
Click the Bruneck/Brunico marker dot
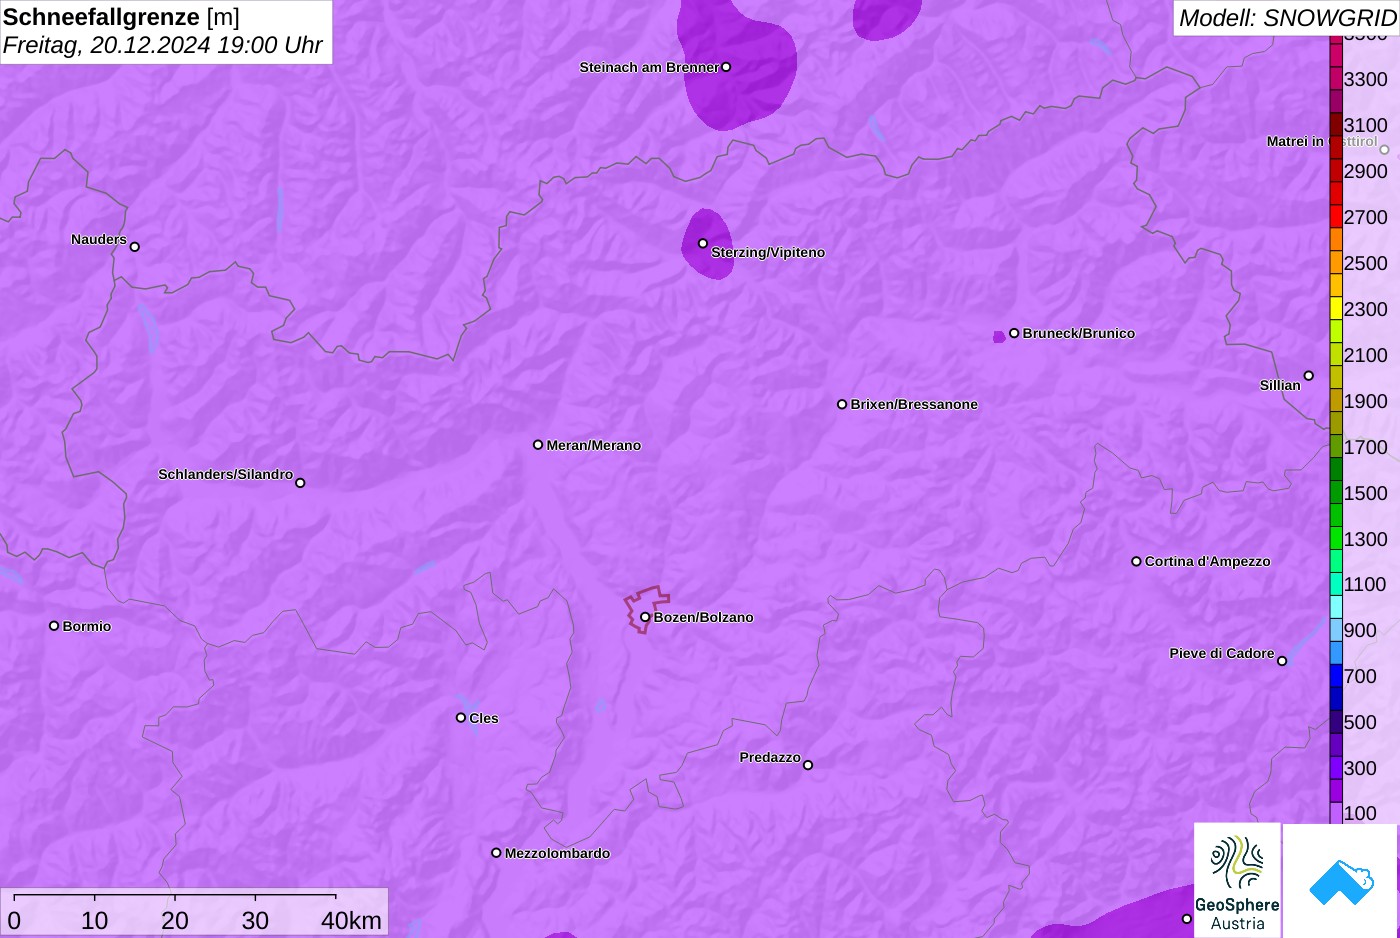tap(1014, 333)
